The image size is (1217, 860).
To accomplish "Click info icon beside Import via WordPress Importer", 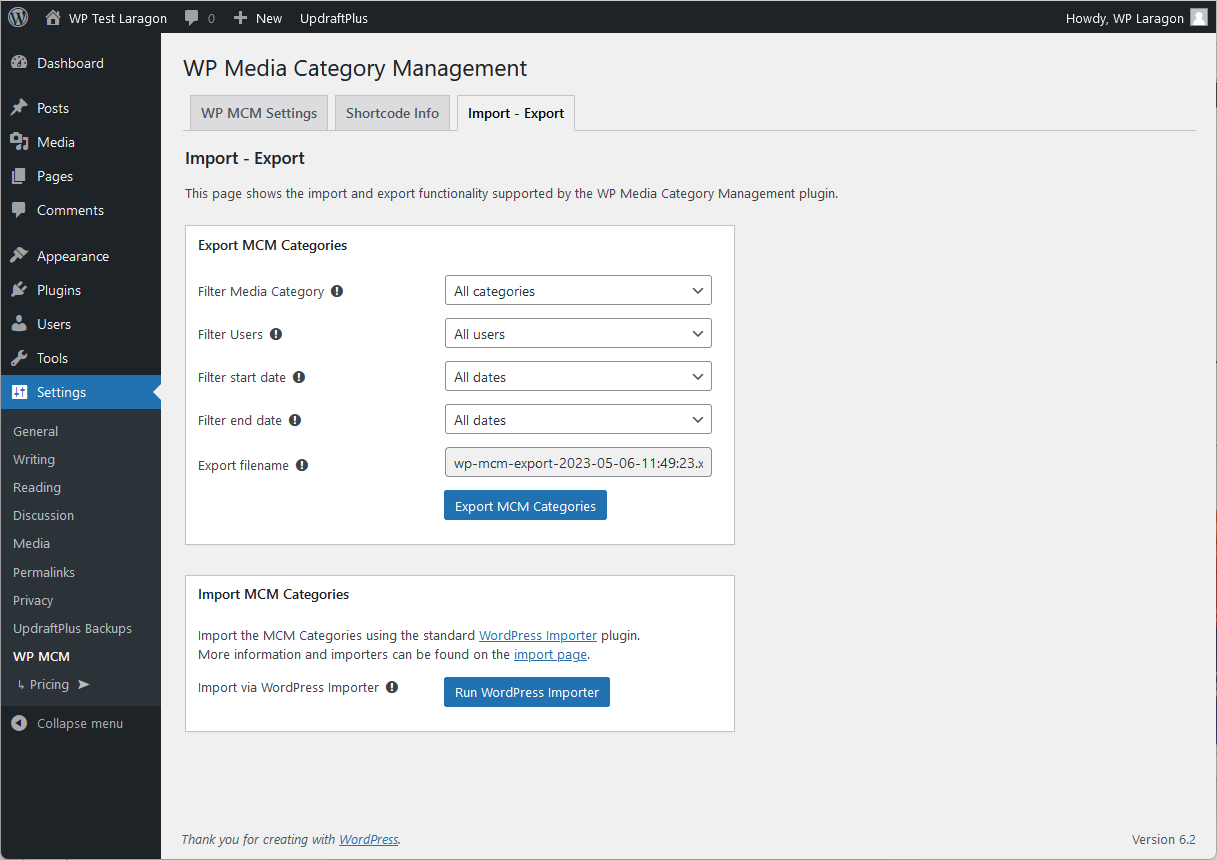I will click(x=392, y=687).
